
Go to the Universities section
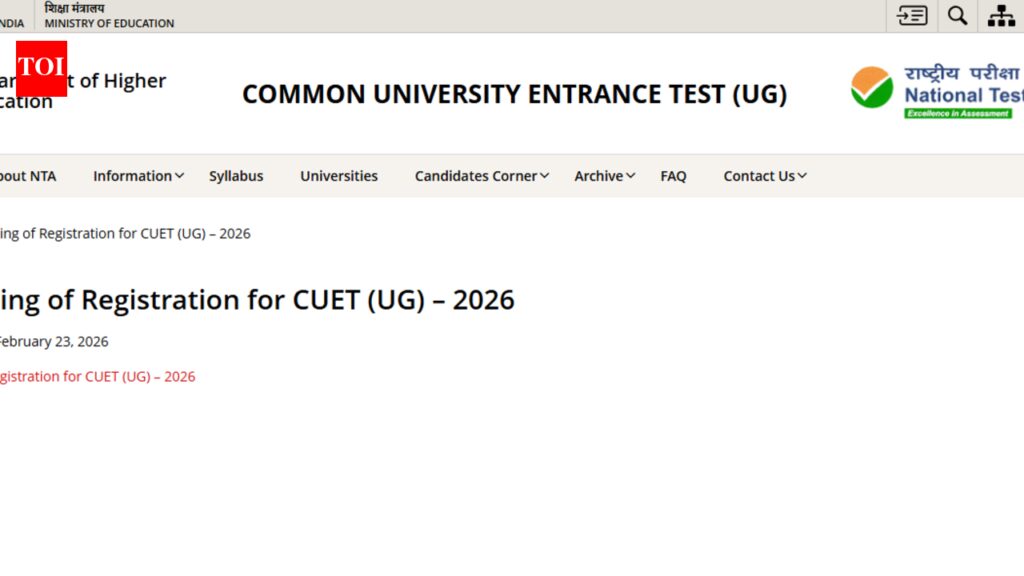339,175
